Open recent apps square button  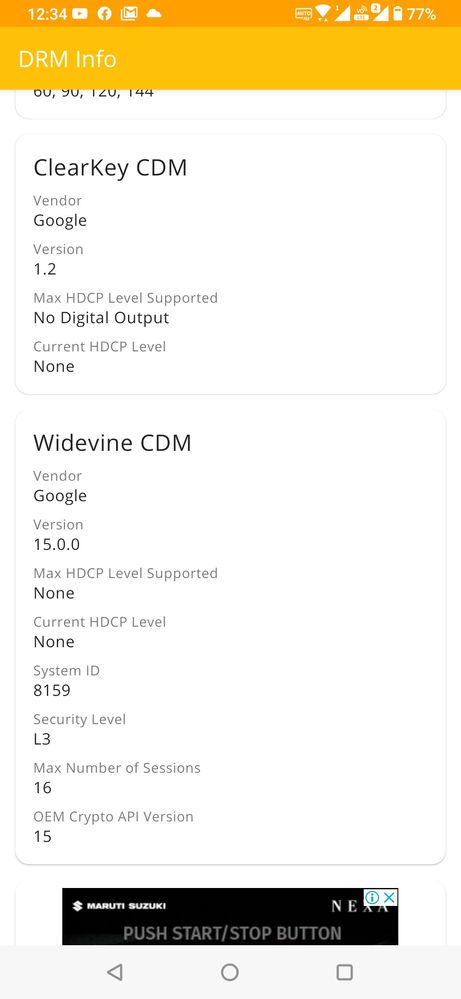[344, 972]
